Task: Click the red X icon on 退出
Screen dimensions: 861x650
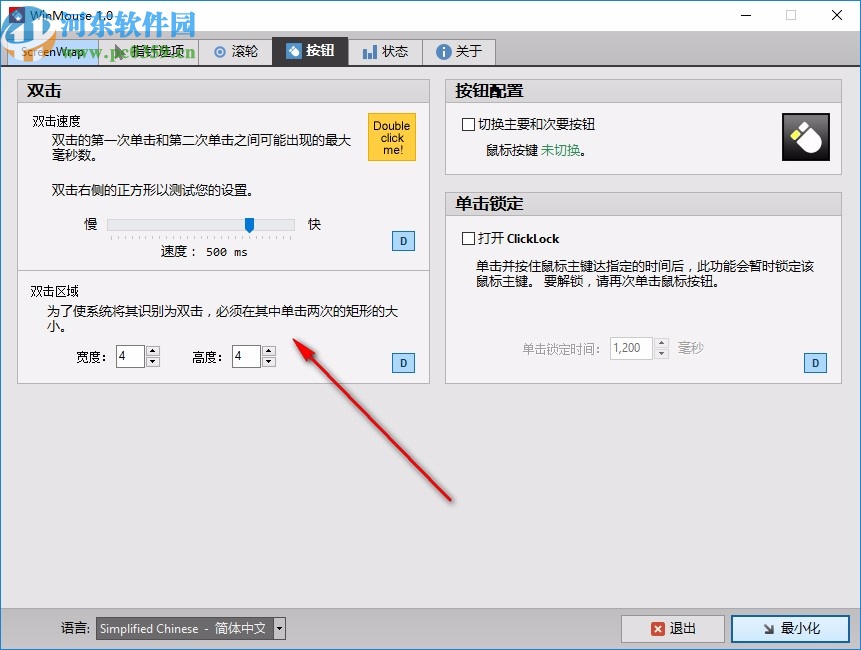Action: [657, 629]
